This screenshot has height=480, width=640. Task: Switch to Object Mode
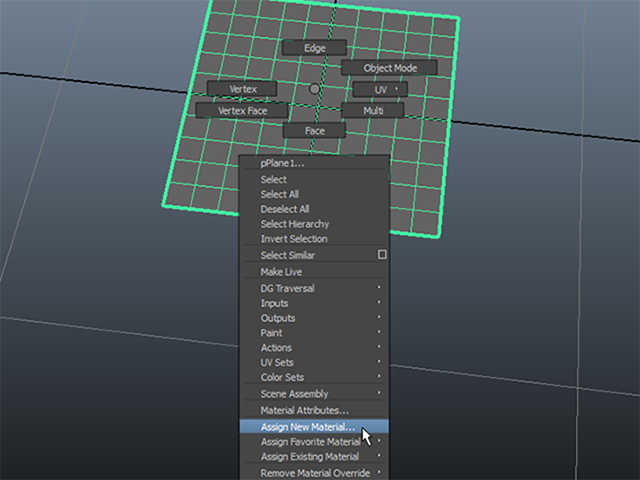[389, 68]
